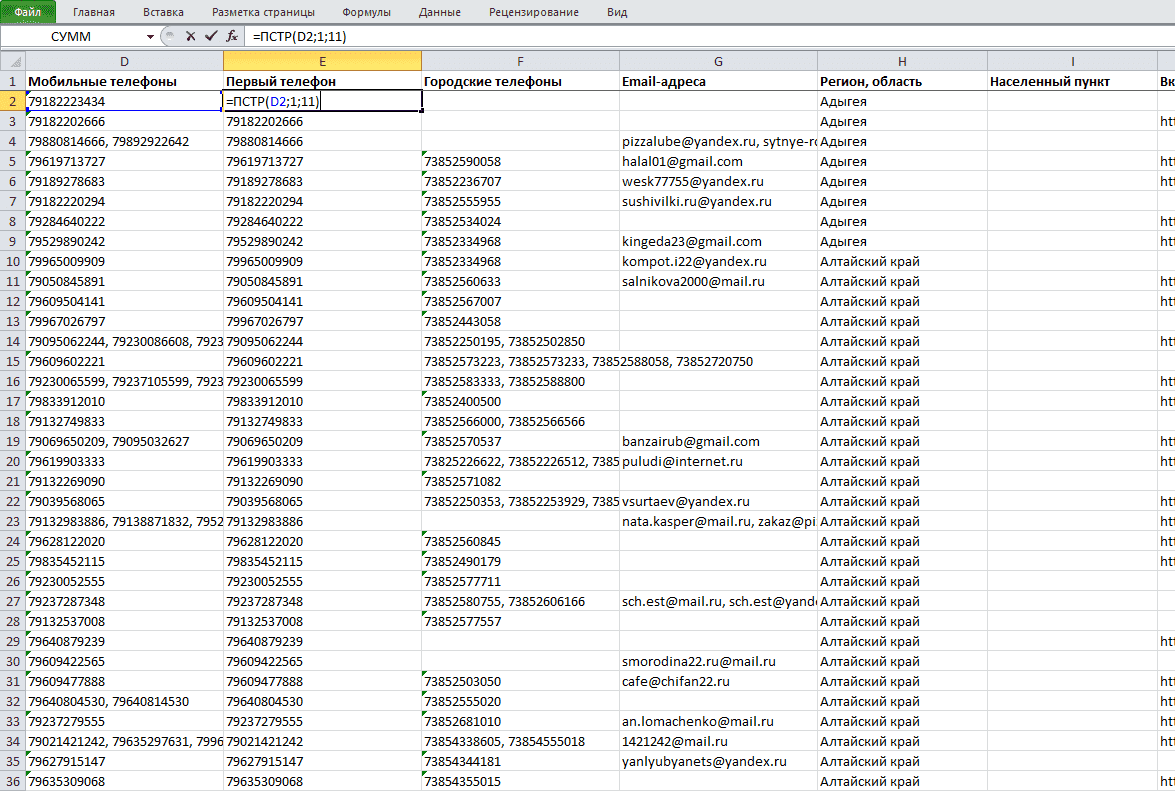Select email wesk77755@yandex.ru cell
This screenshot has height=791, width=1175.
pos(718,181)
